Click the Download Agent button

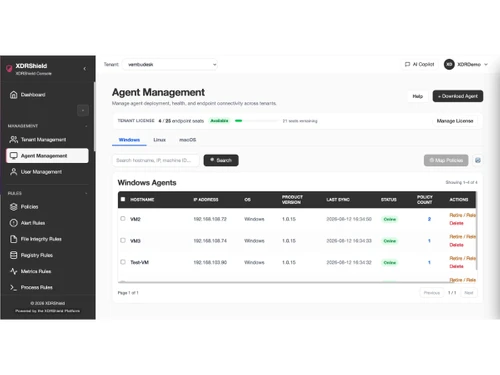pos(458,96)
